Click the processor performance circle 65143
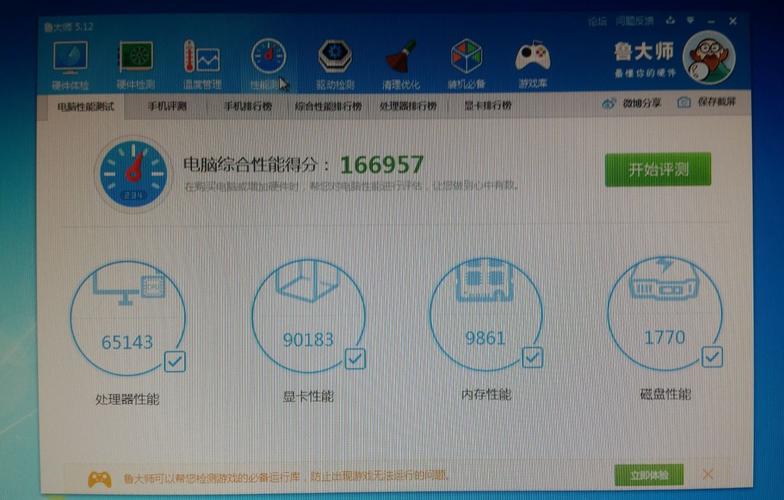 point(128,318)
